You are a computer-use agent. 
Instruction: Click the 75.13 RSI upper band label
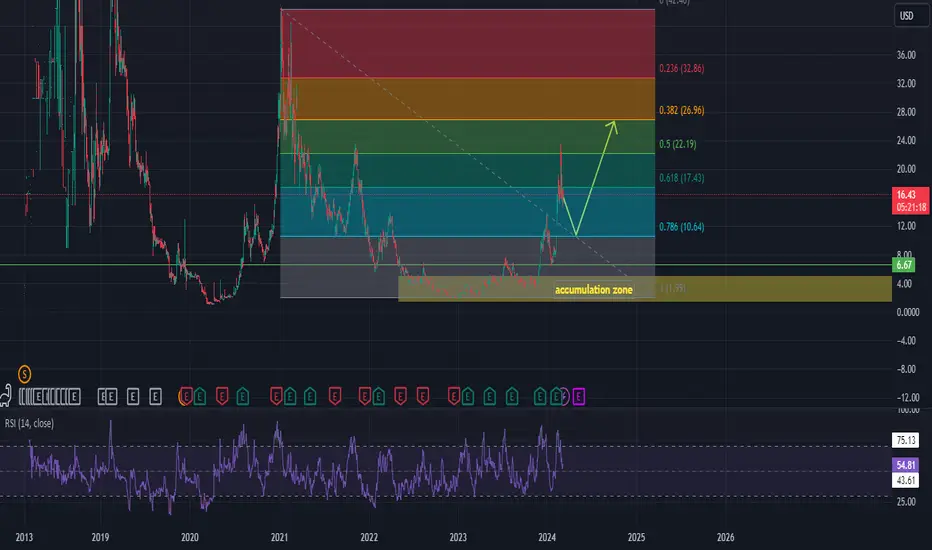pyautogui.click(x=905, y=440)
